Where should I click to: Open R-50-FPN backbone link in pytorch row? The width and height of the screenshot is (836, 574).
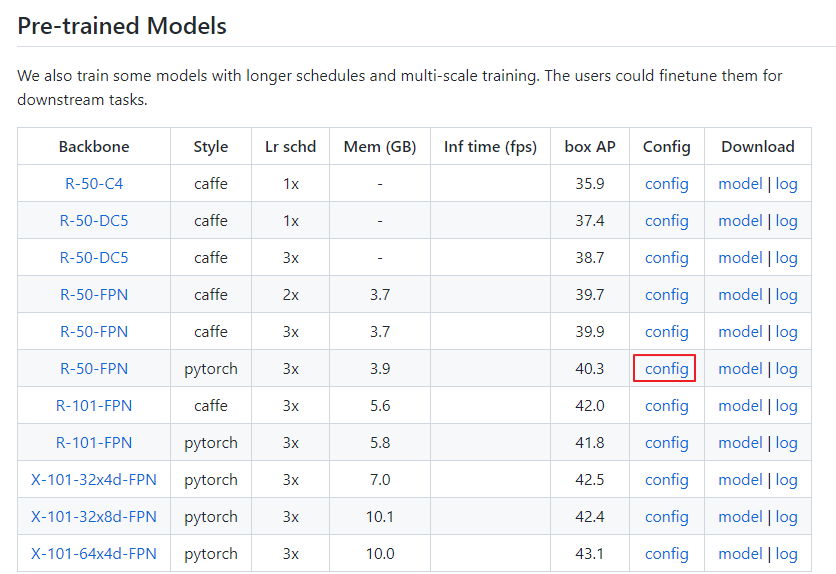point(94,369)
